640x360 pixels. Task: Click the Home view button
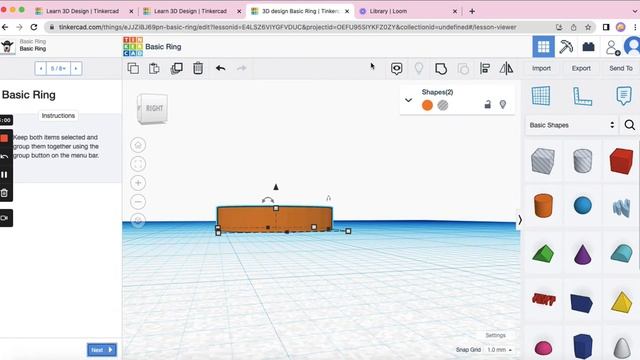[x=138, y=145]
